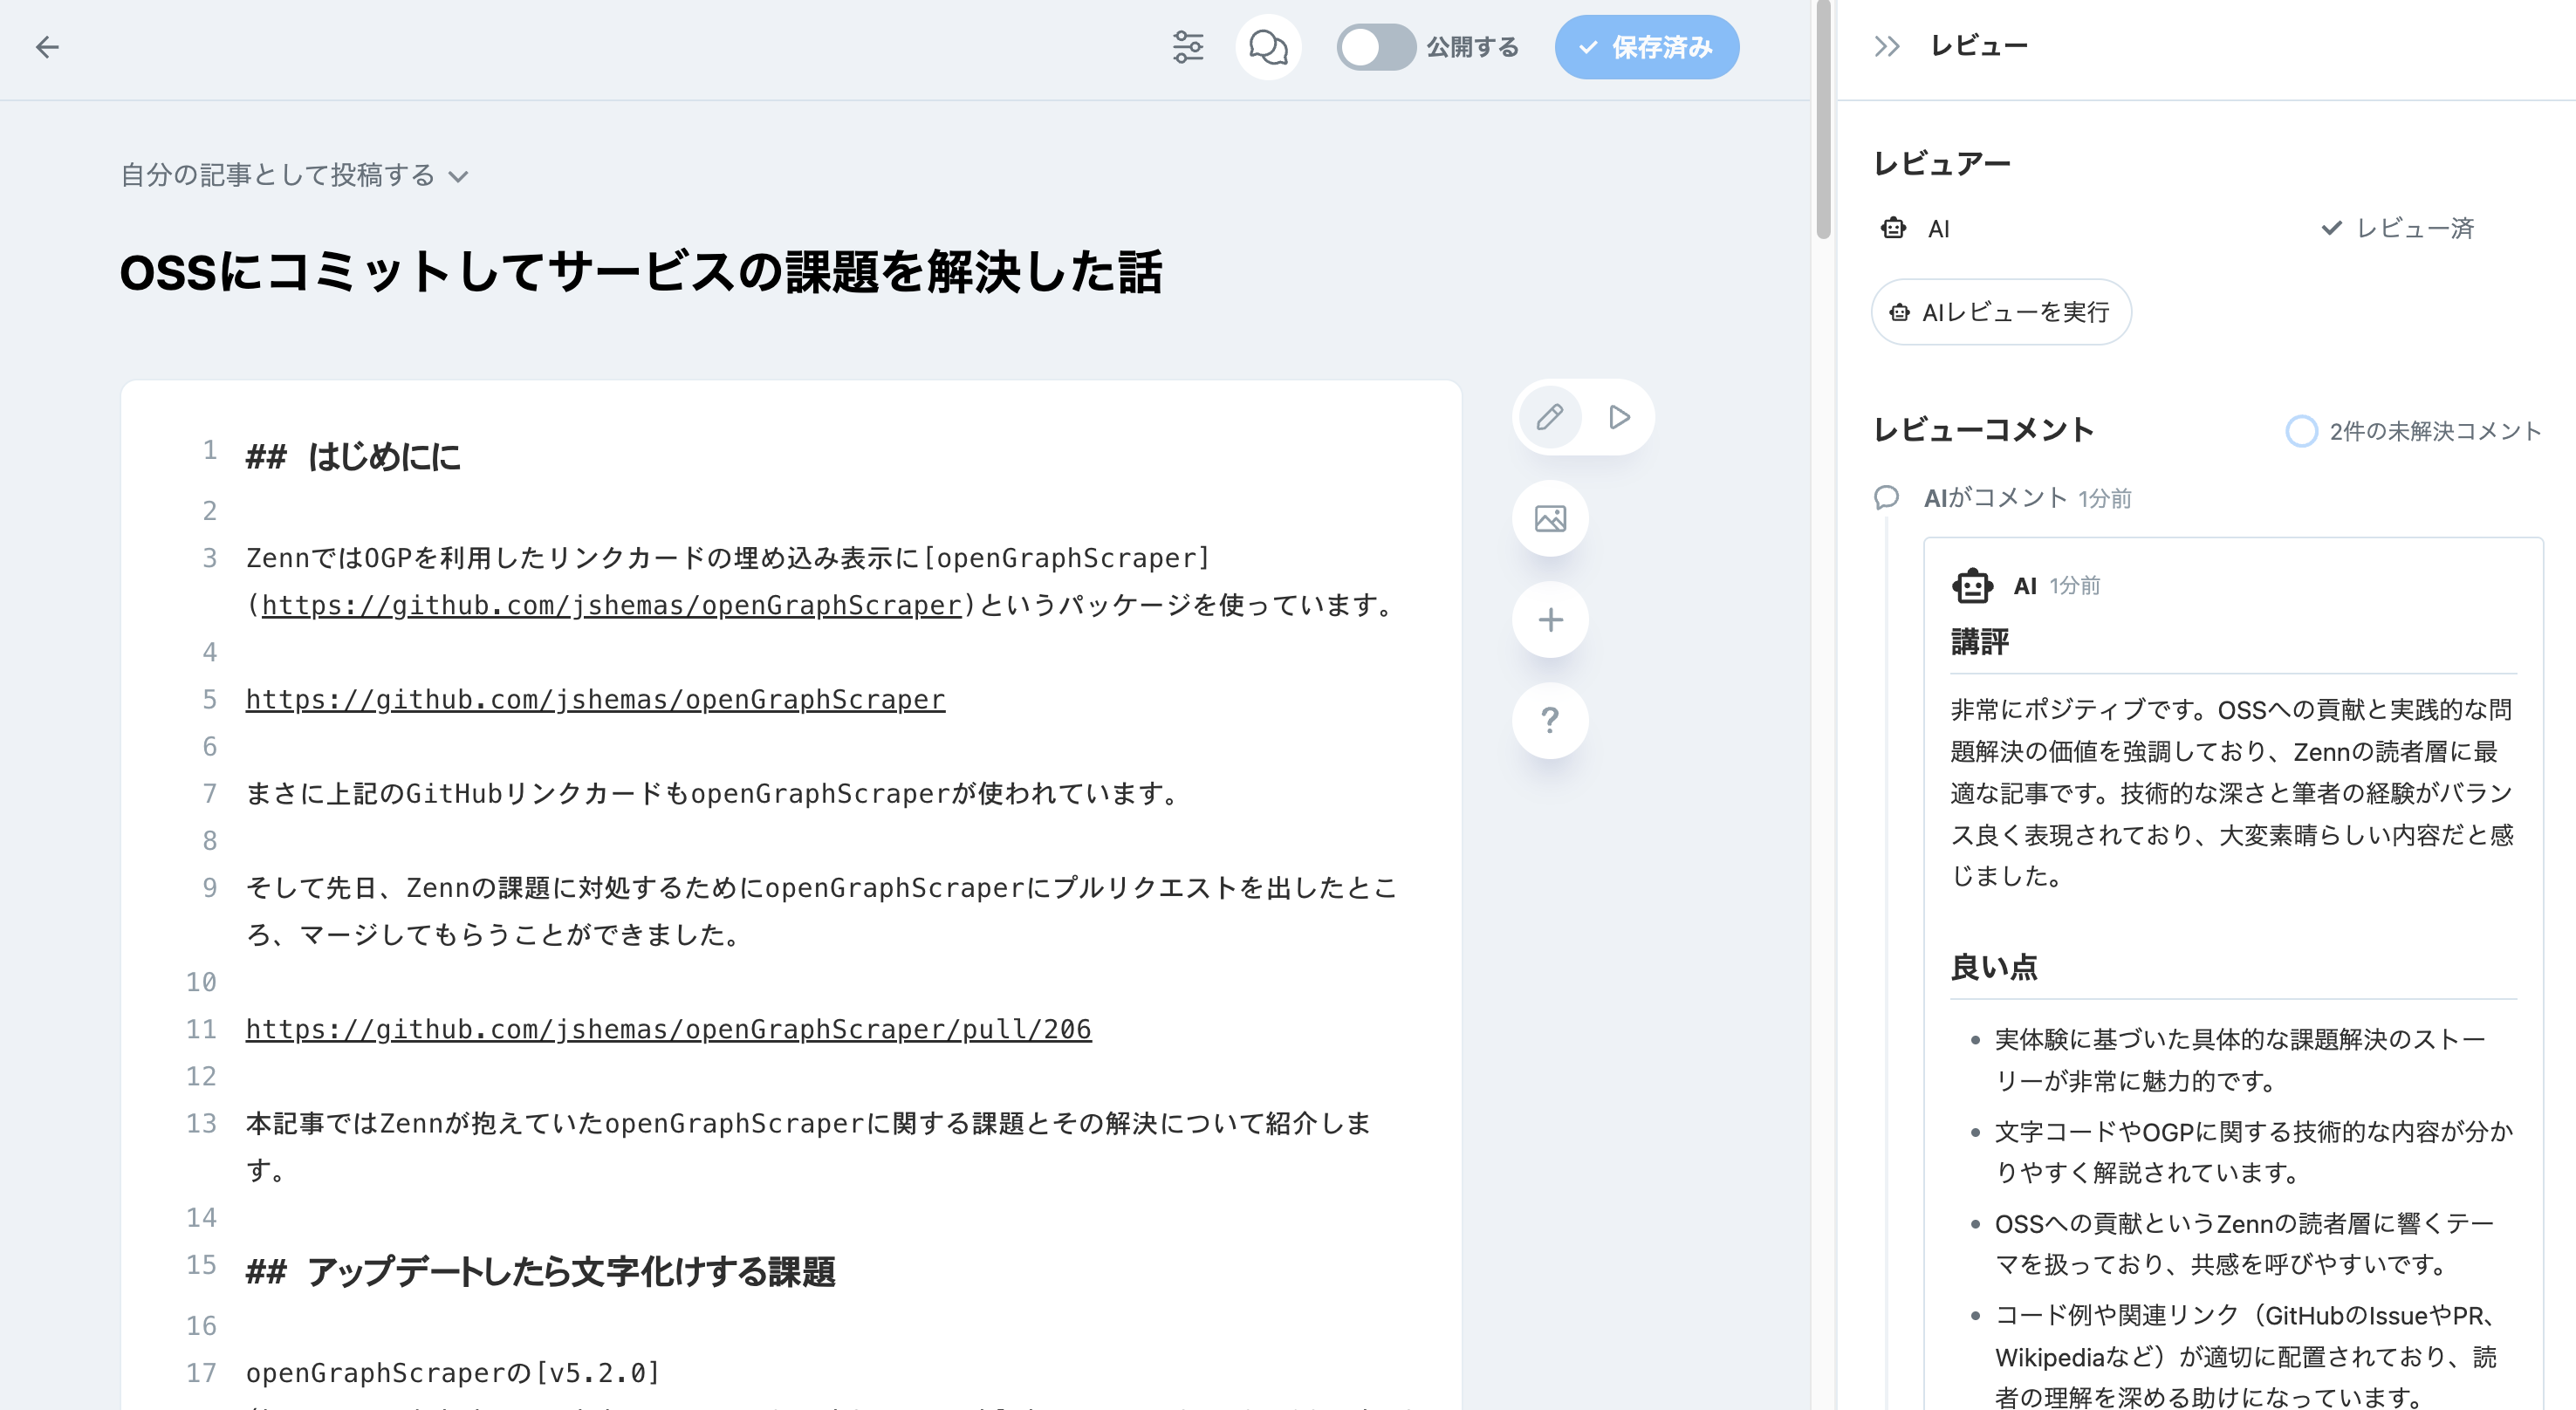Open openGraphScraper link on line 3
The width and height of the screenshot is (2576, 1410).
612,605
